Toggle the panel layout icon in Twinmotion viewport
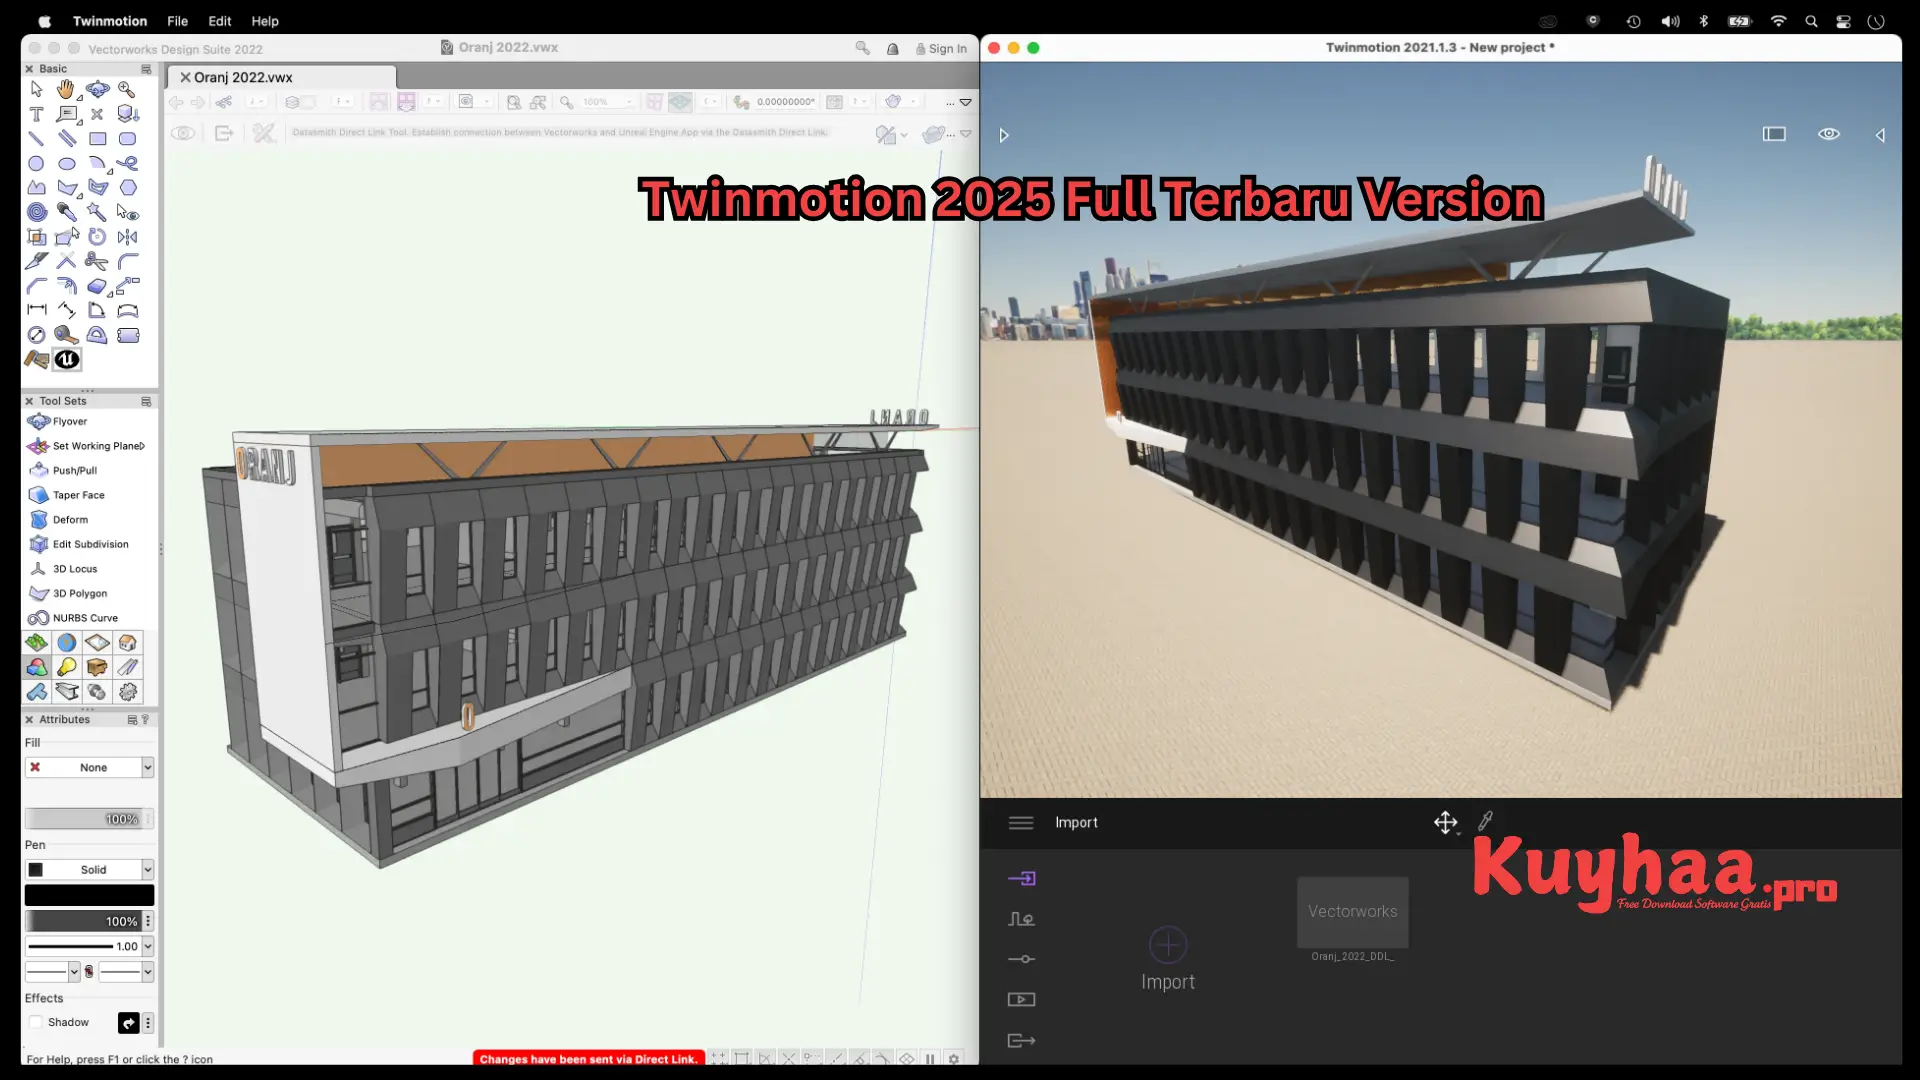1920x1080 pixels. pos(1775,133)
